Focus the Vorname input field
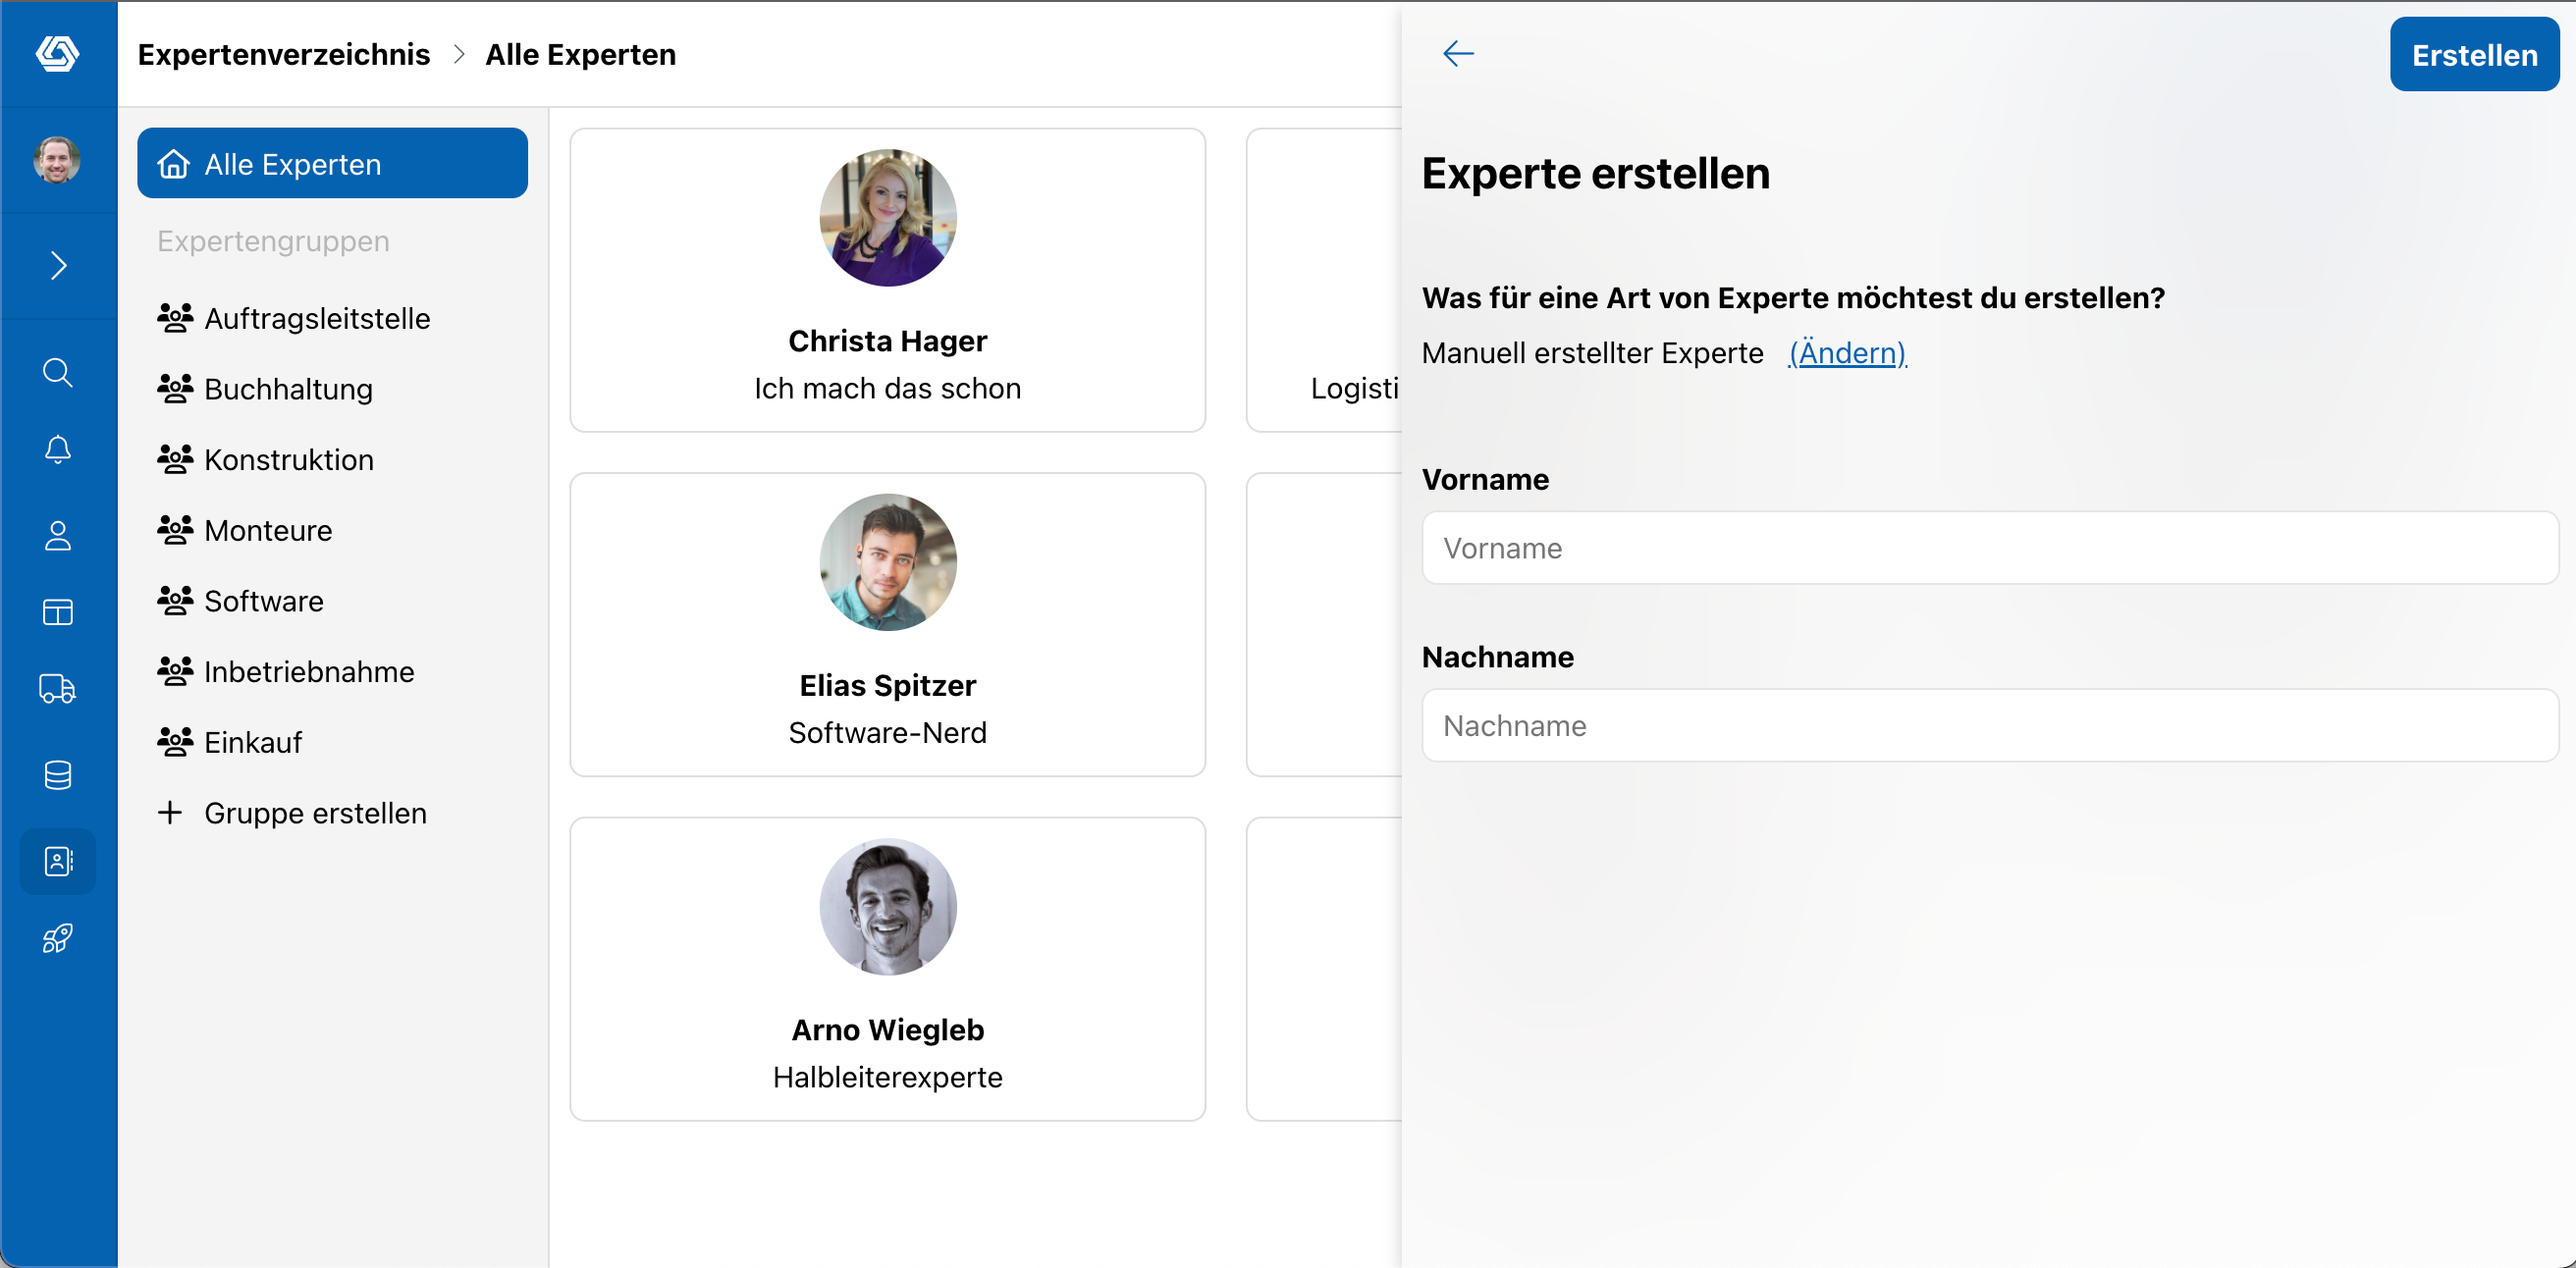 point(1989,548)
